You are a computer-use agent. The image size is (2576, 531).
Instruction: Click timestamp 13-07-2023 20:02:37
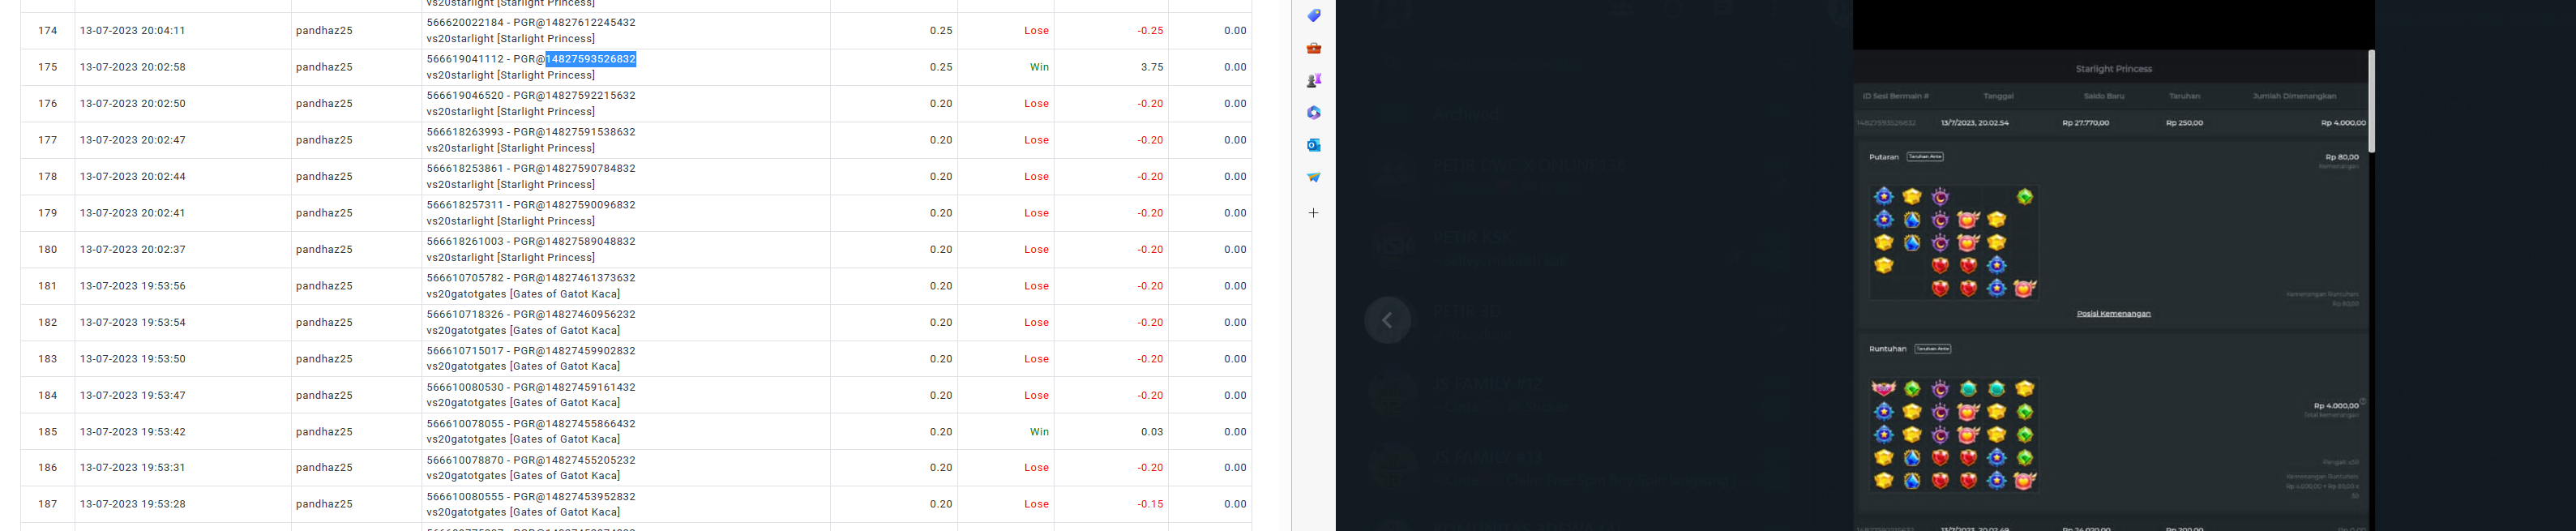133,250
